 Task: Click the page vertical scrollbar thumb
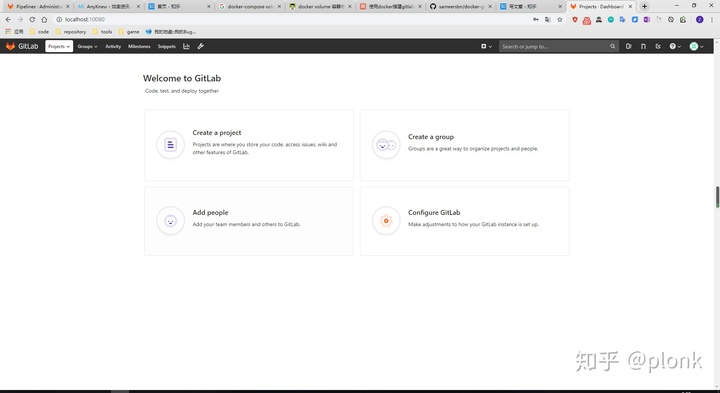click(717, 197)
